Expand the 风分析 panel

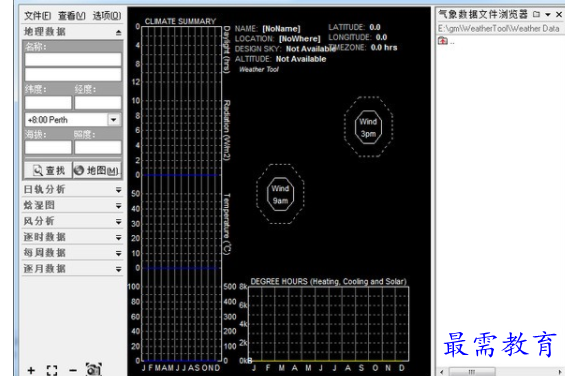coord(72,221)
